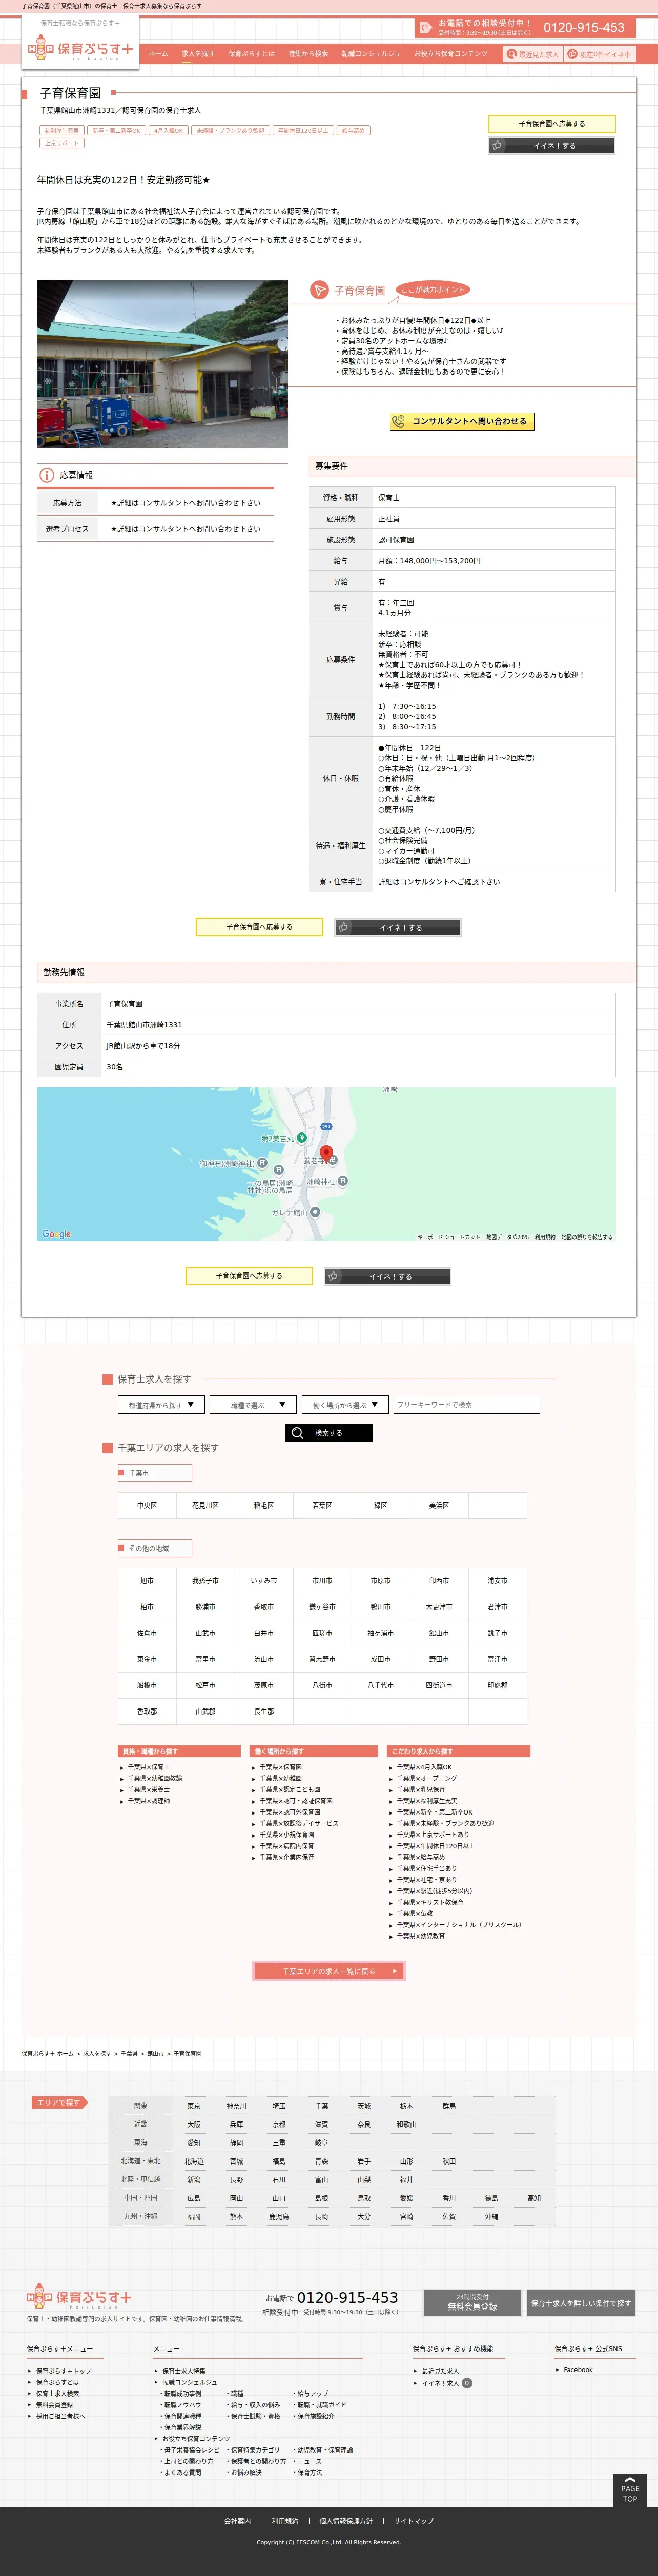Click 保育士求人を詳しい条件で探す in the footer
This screenshot has width=658, height=2576.
[x=581, y=2302]
